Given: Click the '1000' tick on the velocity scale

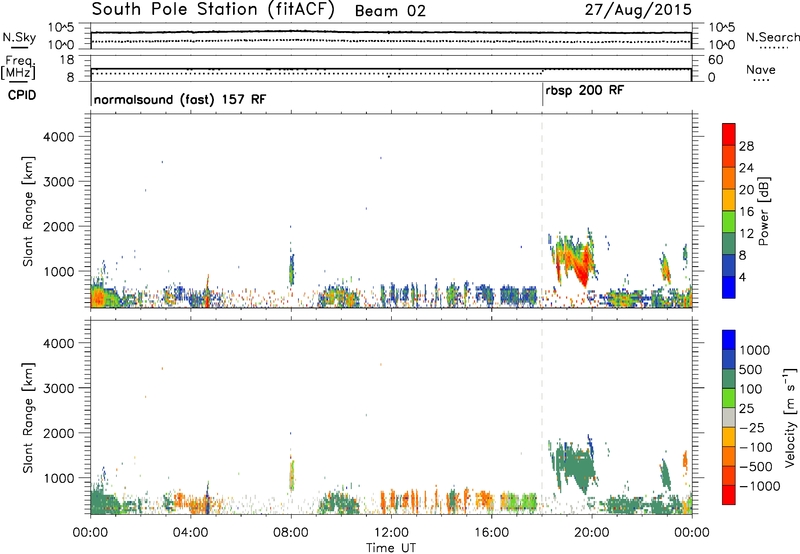Looking at the screenshot, I should (755, 350).
